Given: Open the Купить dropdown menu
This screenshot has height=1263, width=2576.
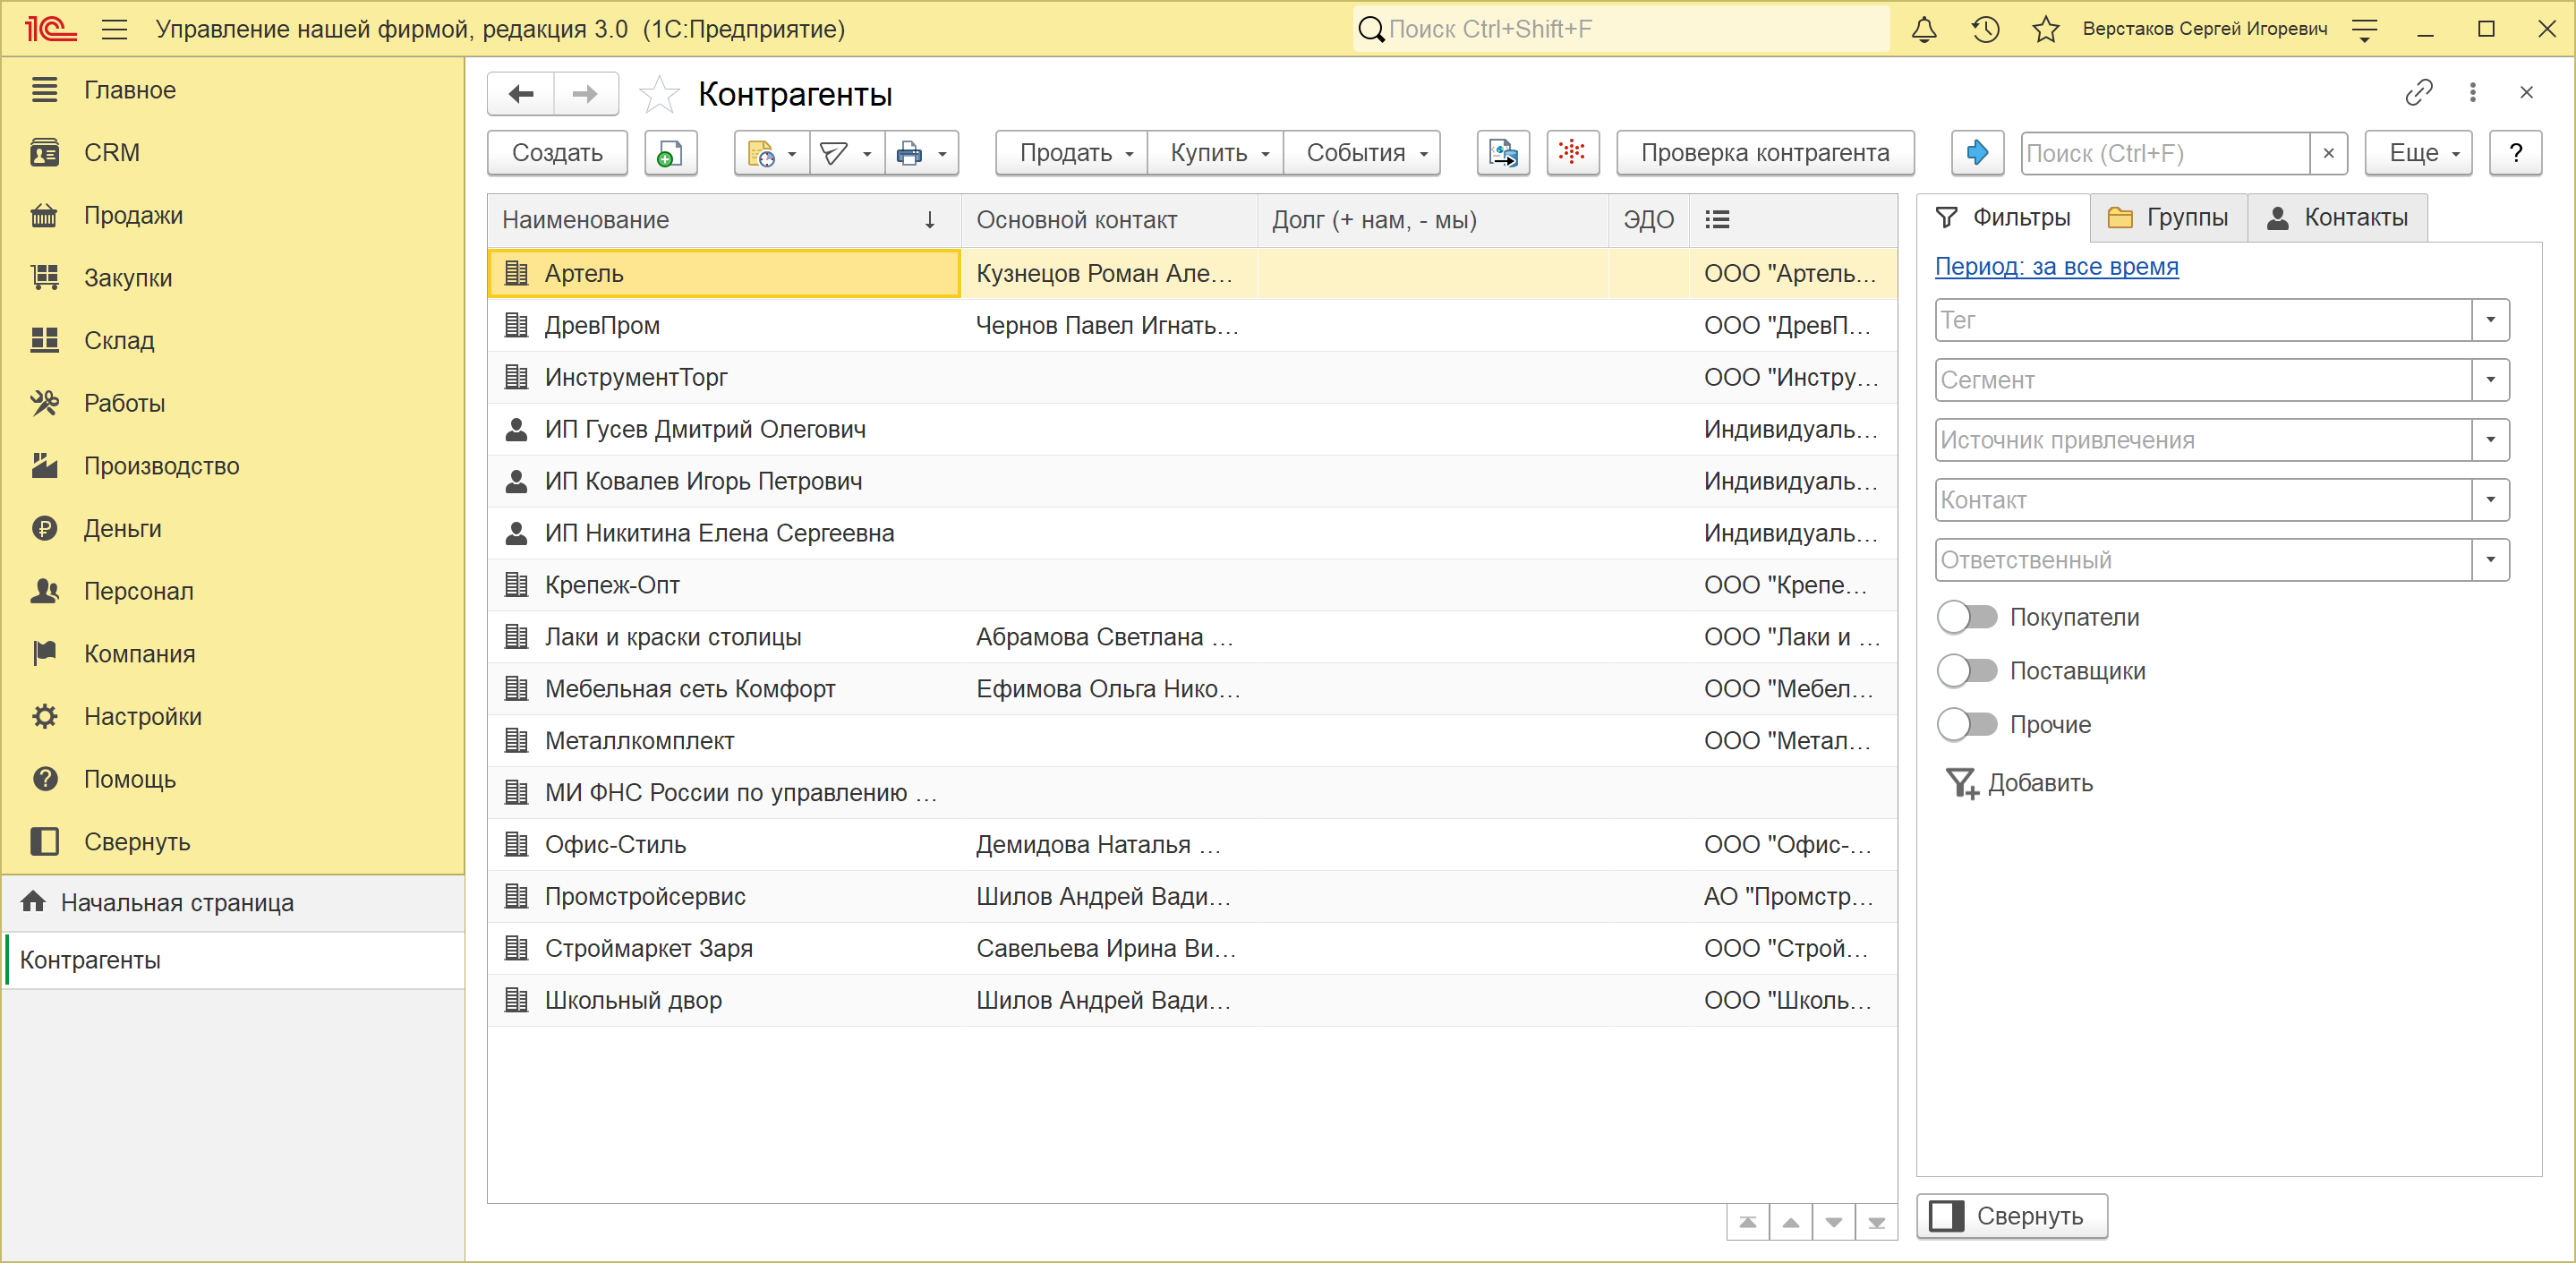Looking at the screenshot, I should (1216, 153).
